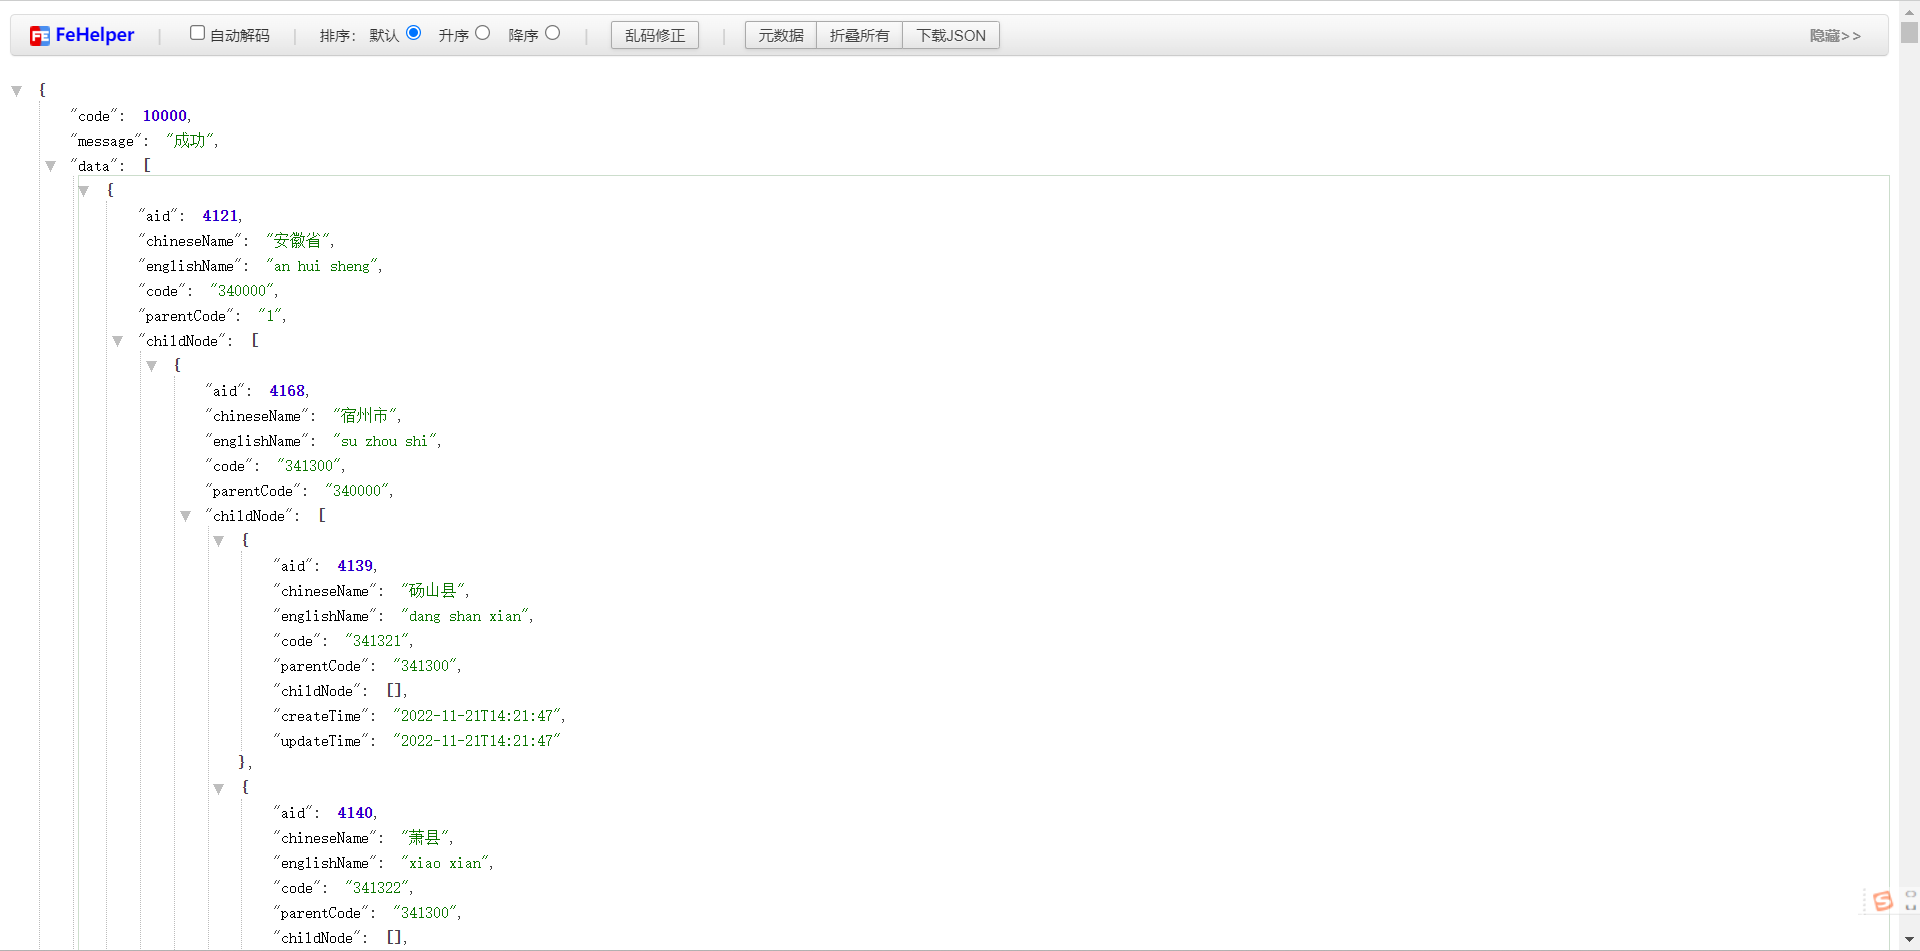Enable the 自动解码 checkbox

pyautogui.click(x=197, y=33)
